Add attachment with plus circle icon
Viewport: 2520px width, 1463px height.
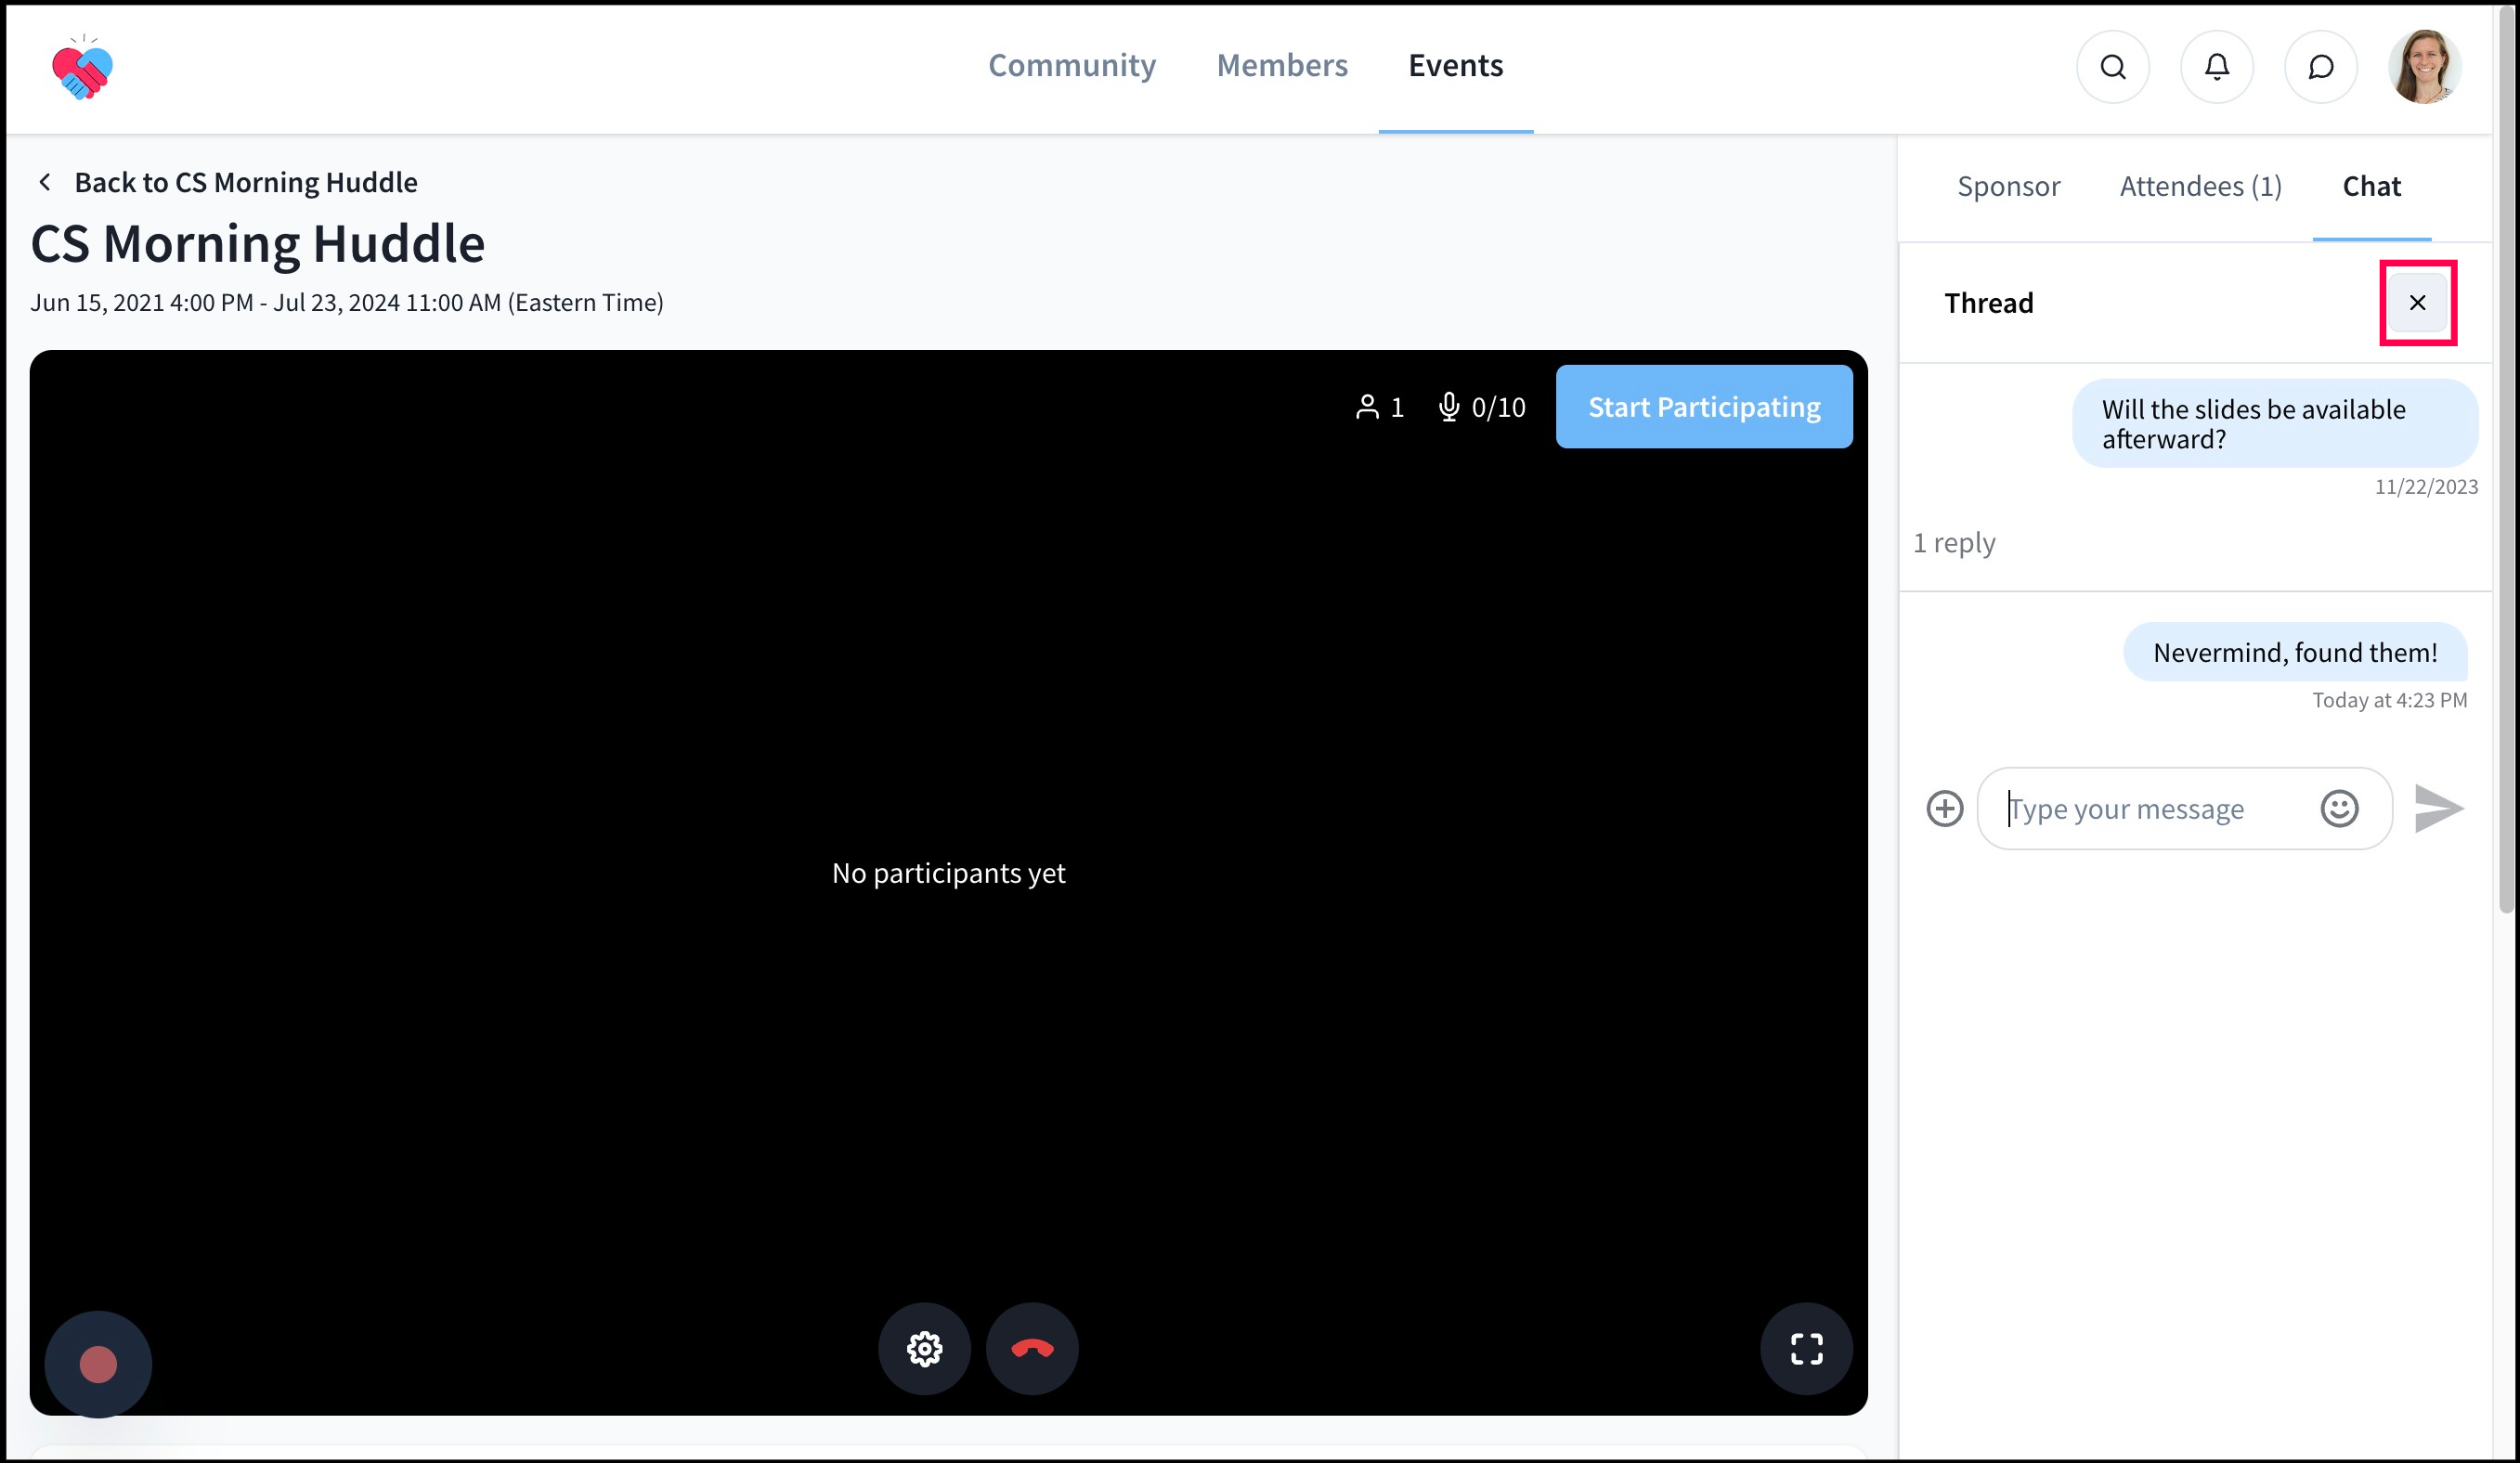point(1944,808)
